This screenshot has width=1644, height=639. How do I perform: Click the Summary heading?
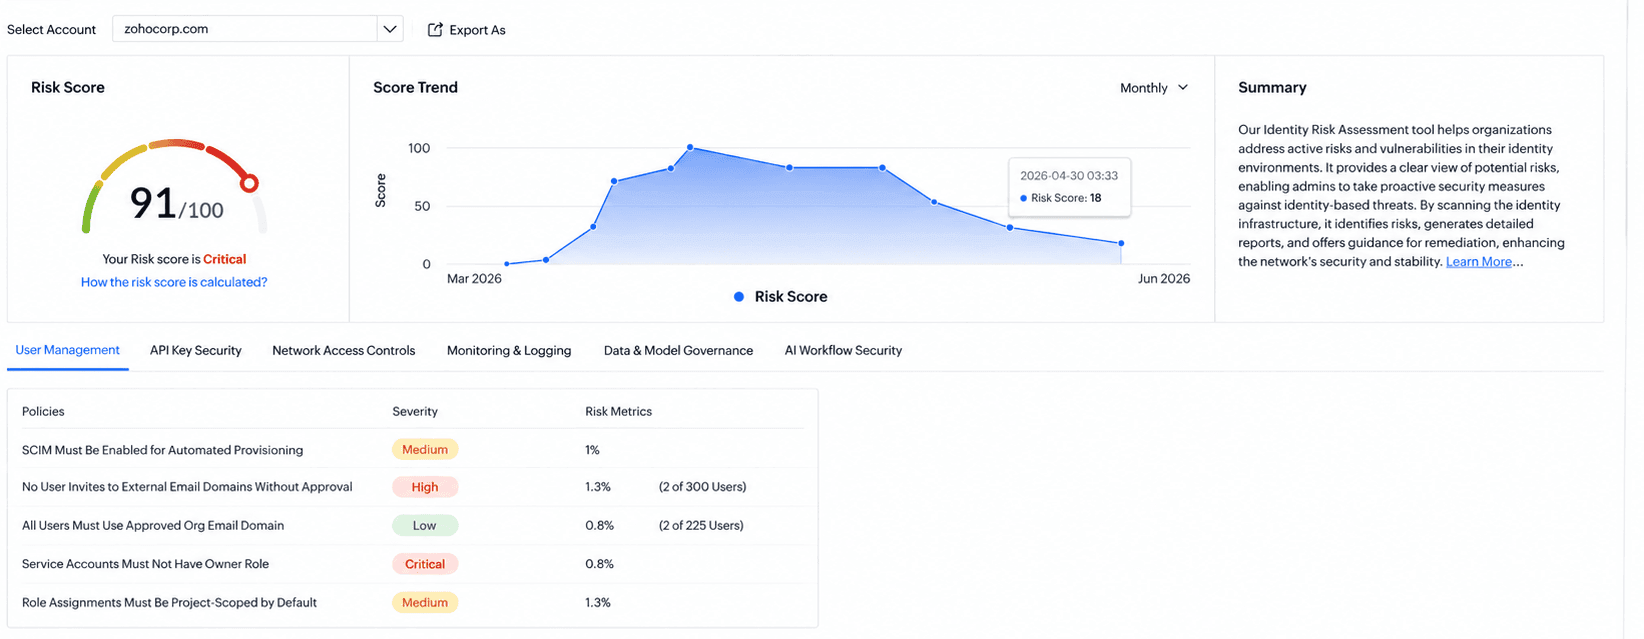tap(1272, 88)
